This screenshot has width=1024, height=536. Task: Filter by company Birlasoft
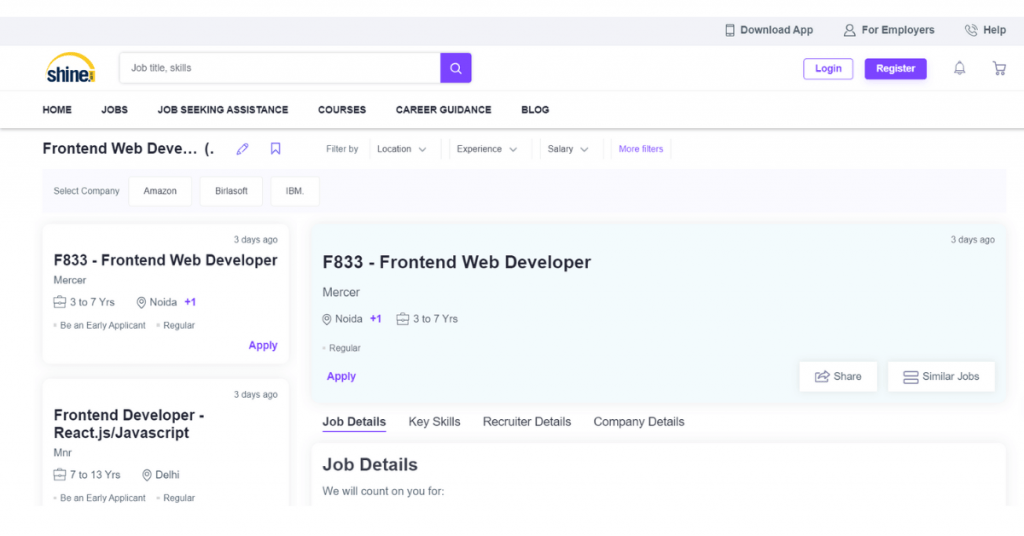pyautogui.click(x=231, y=191)
